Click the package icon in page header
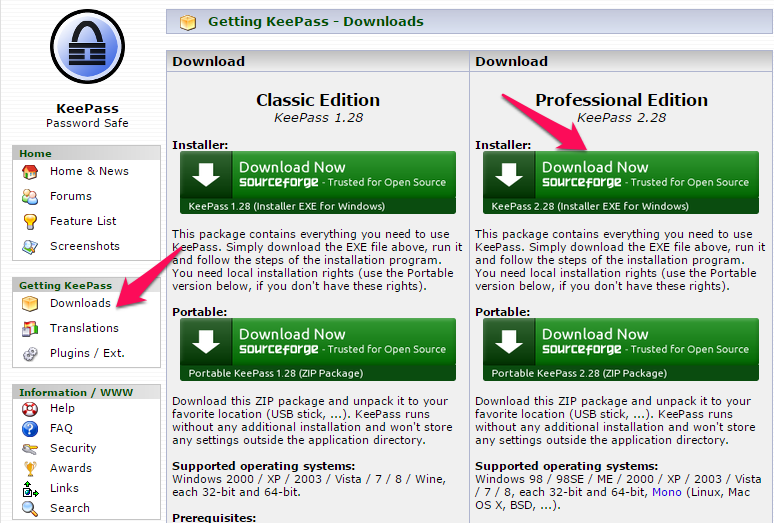This screenshot has width=774, height=523. (x=188, y=22)
